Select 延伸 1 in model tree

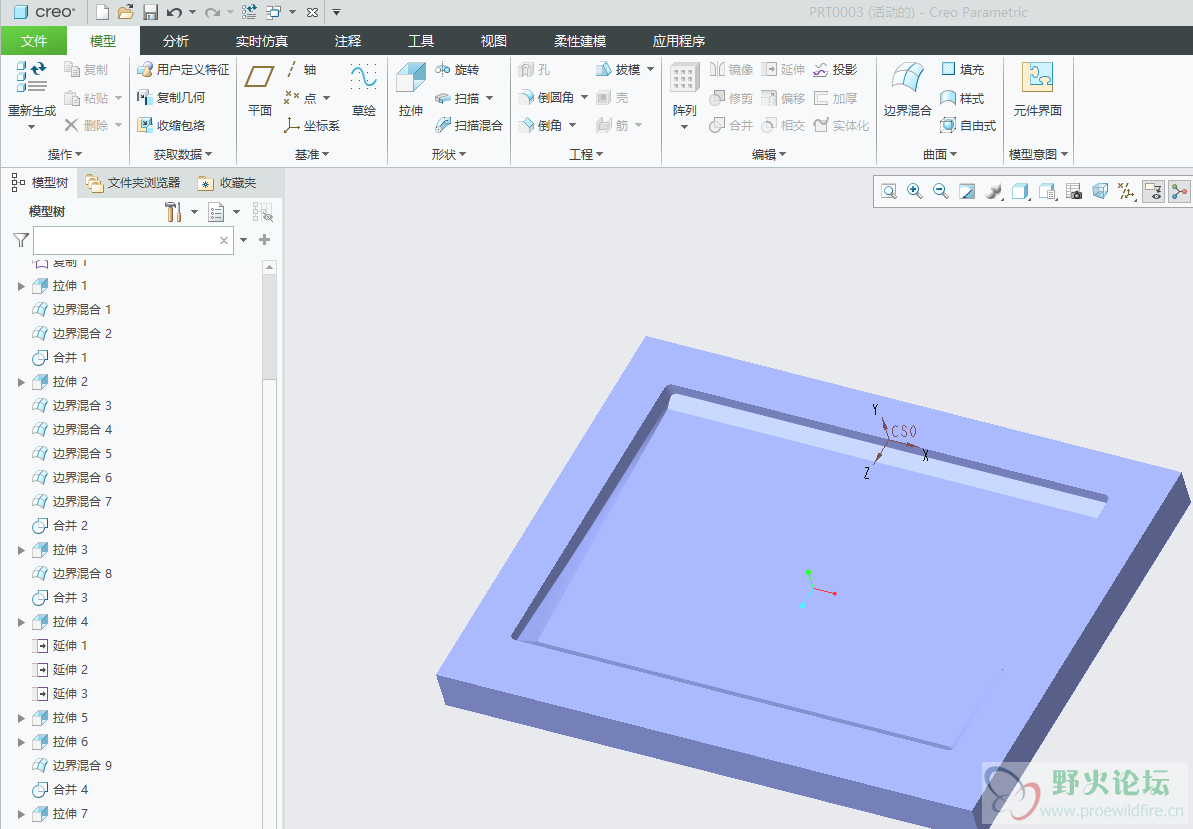coord(60,646)
